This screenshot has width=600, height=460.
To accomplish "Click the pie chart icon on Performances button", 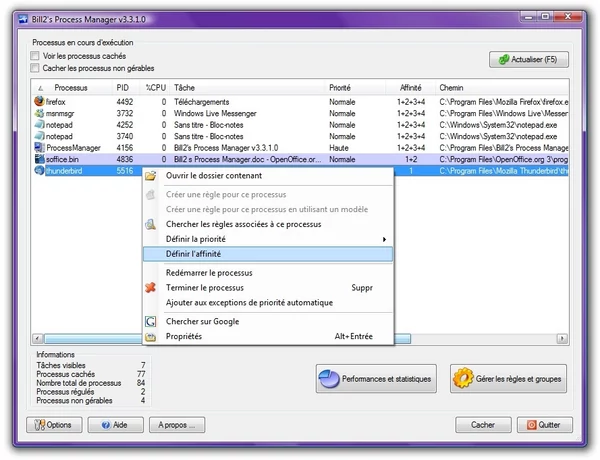I will pos(329,379).
